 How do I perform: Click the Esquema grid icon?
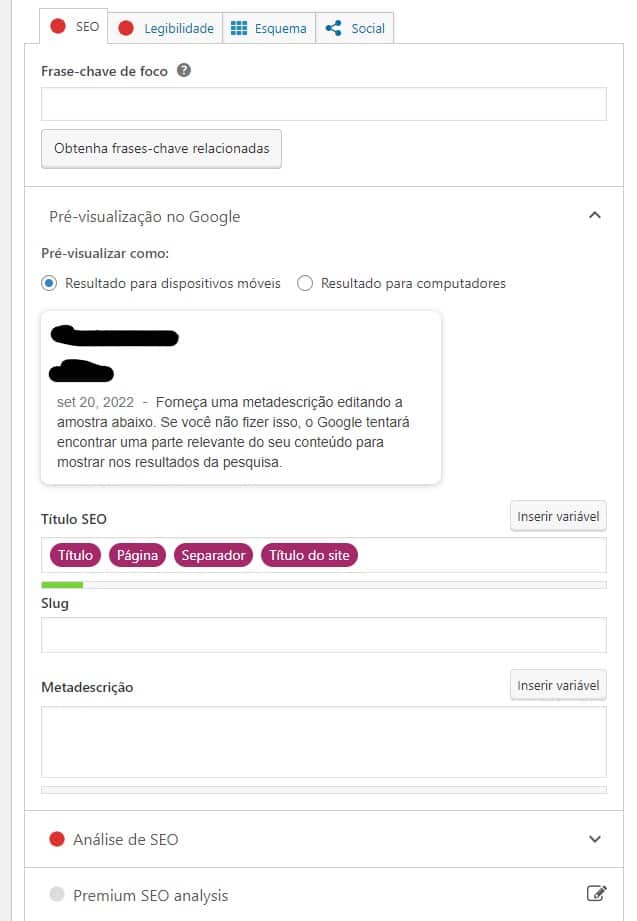239,28
